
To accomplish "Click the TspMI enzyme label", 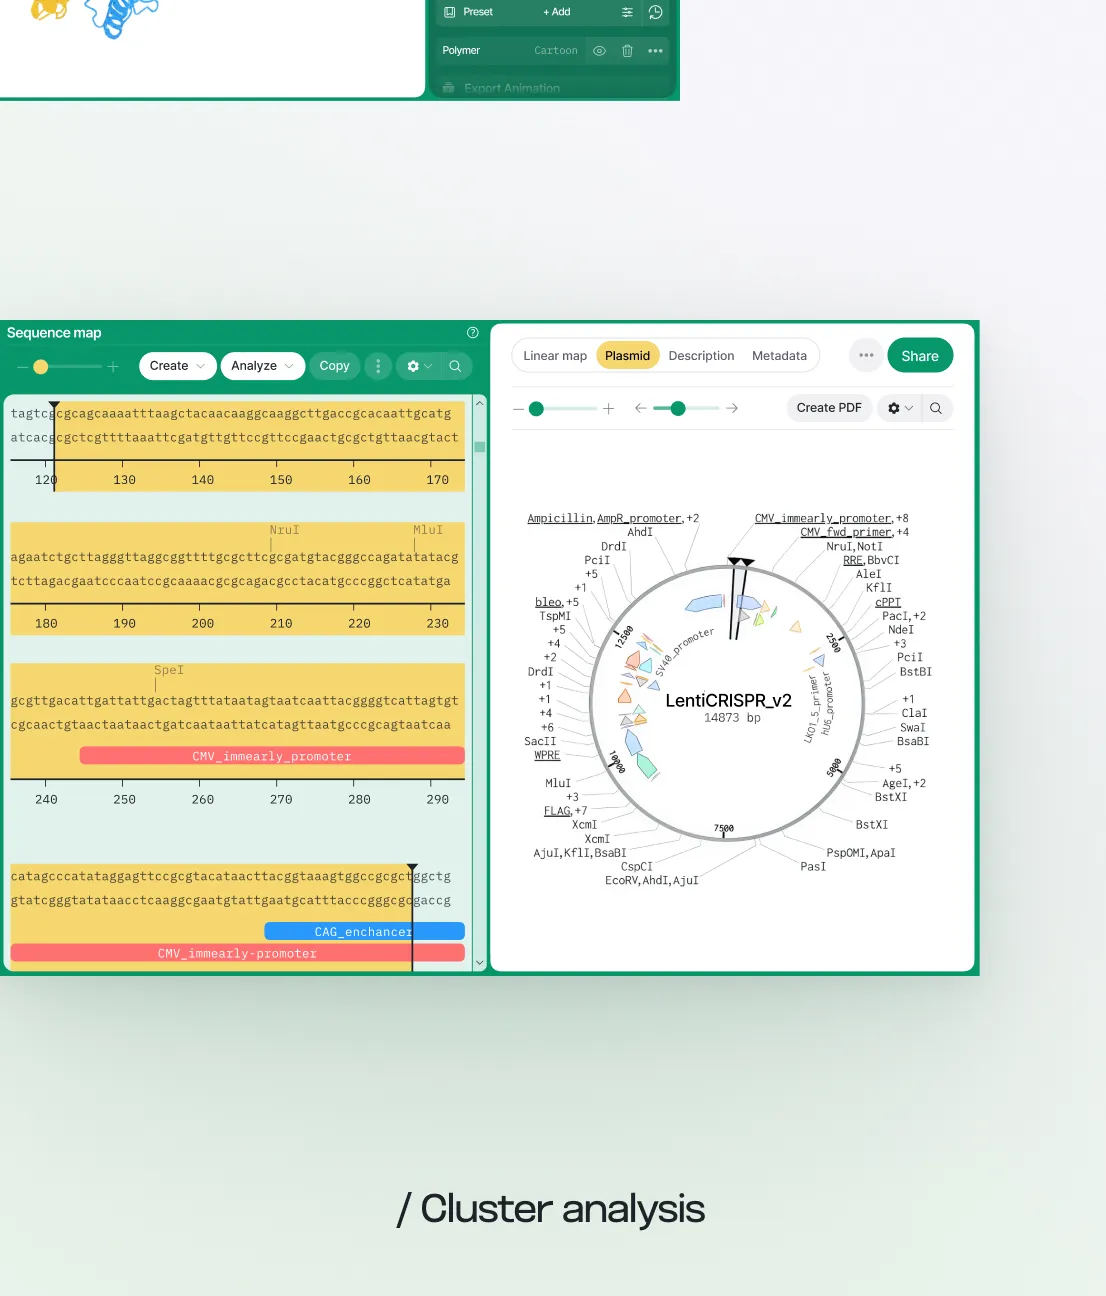I will pos(555,616).
